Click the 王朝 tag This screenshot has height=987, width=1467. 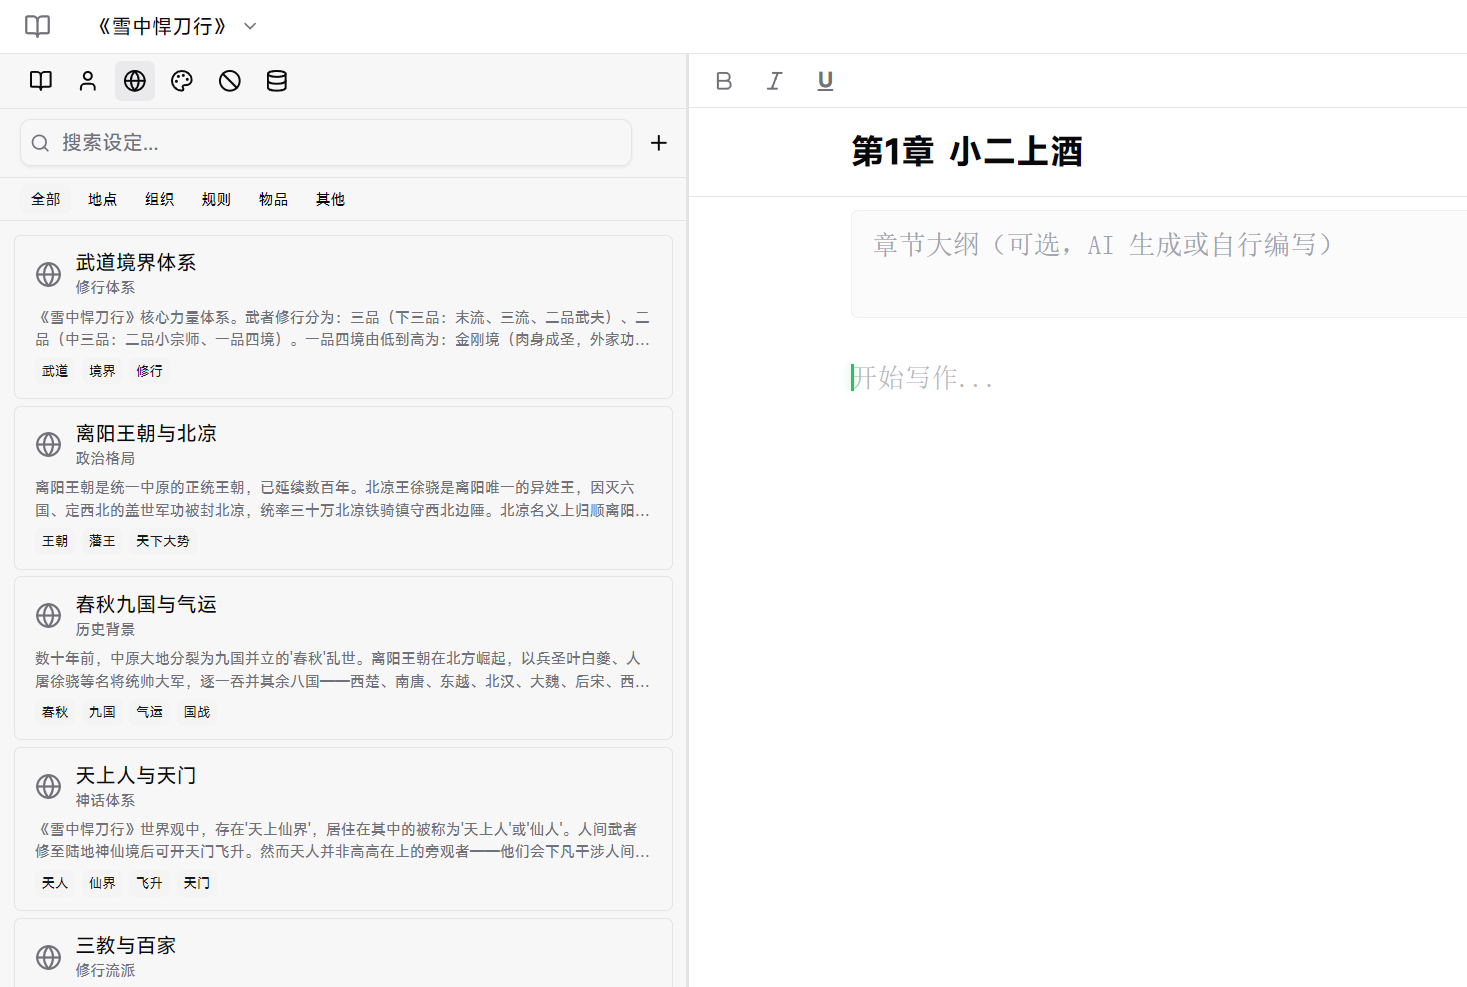pyautogui.click(x=55, y=541)
